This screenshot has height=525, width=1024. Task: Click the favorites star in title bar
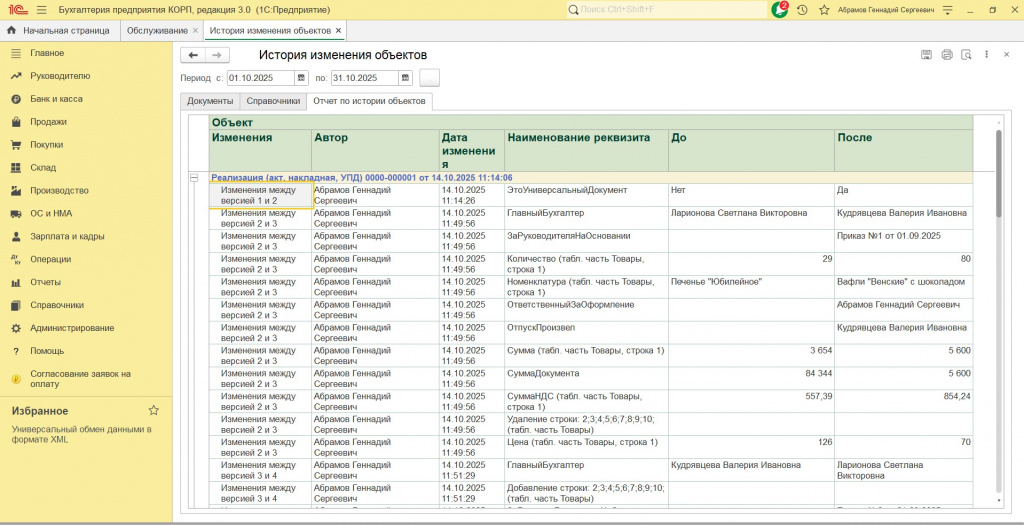tap(824, 9)
